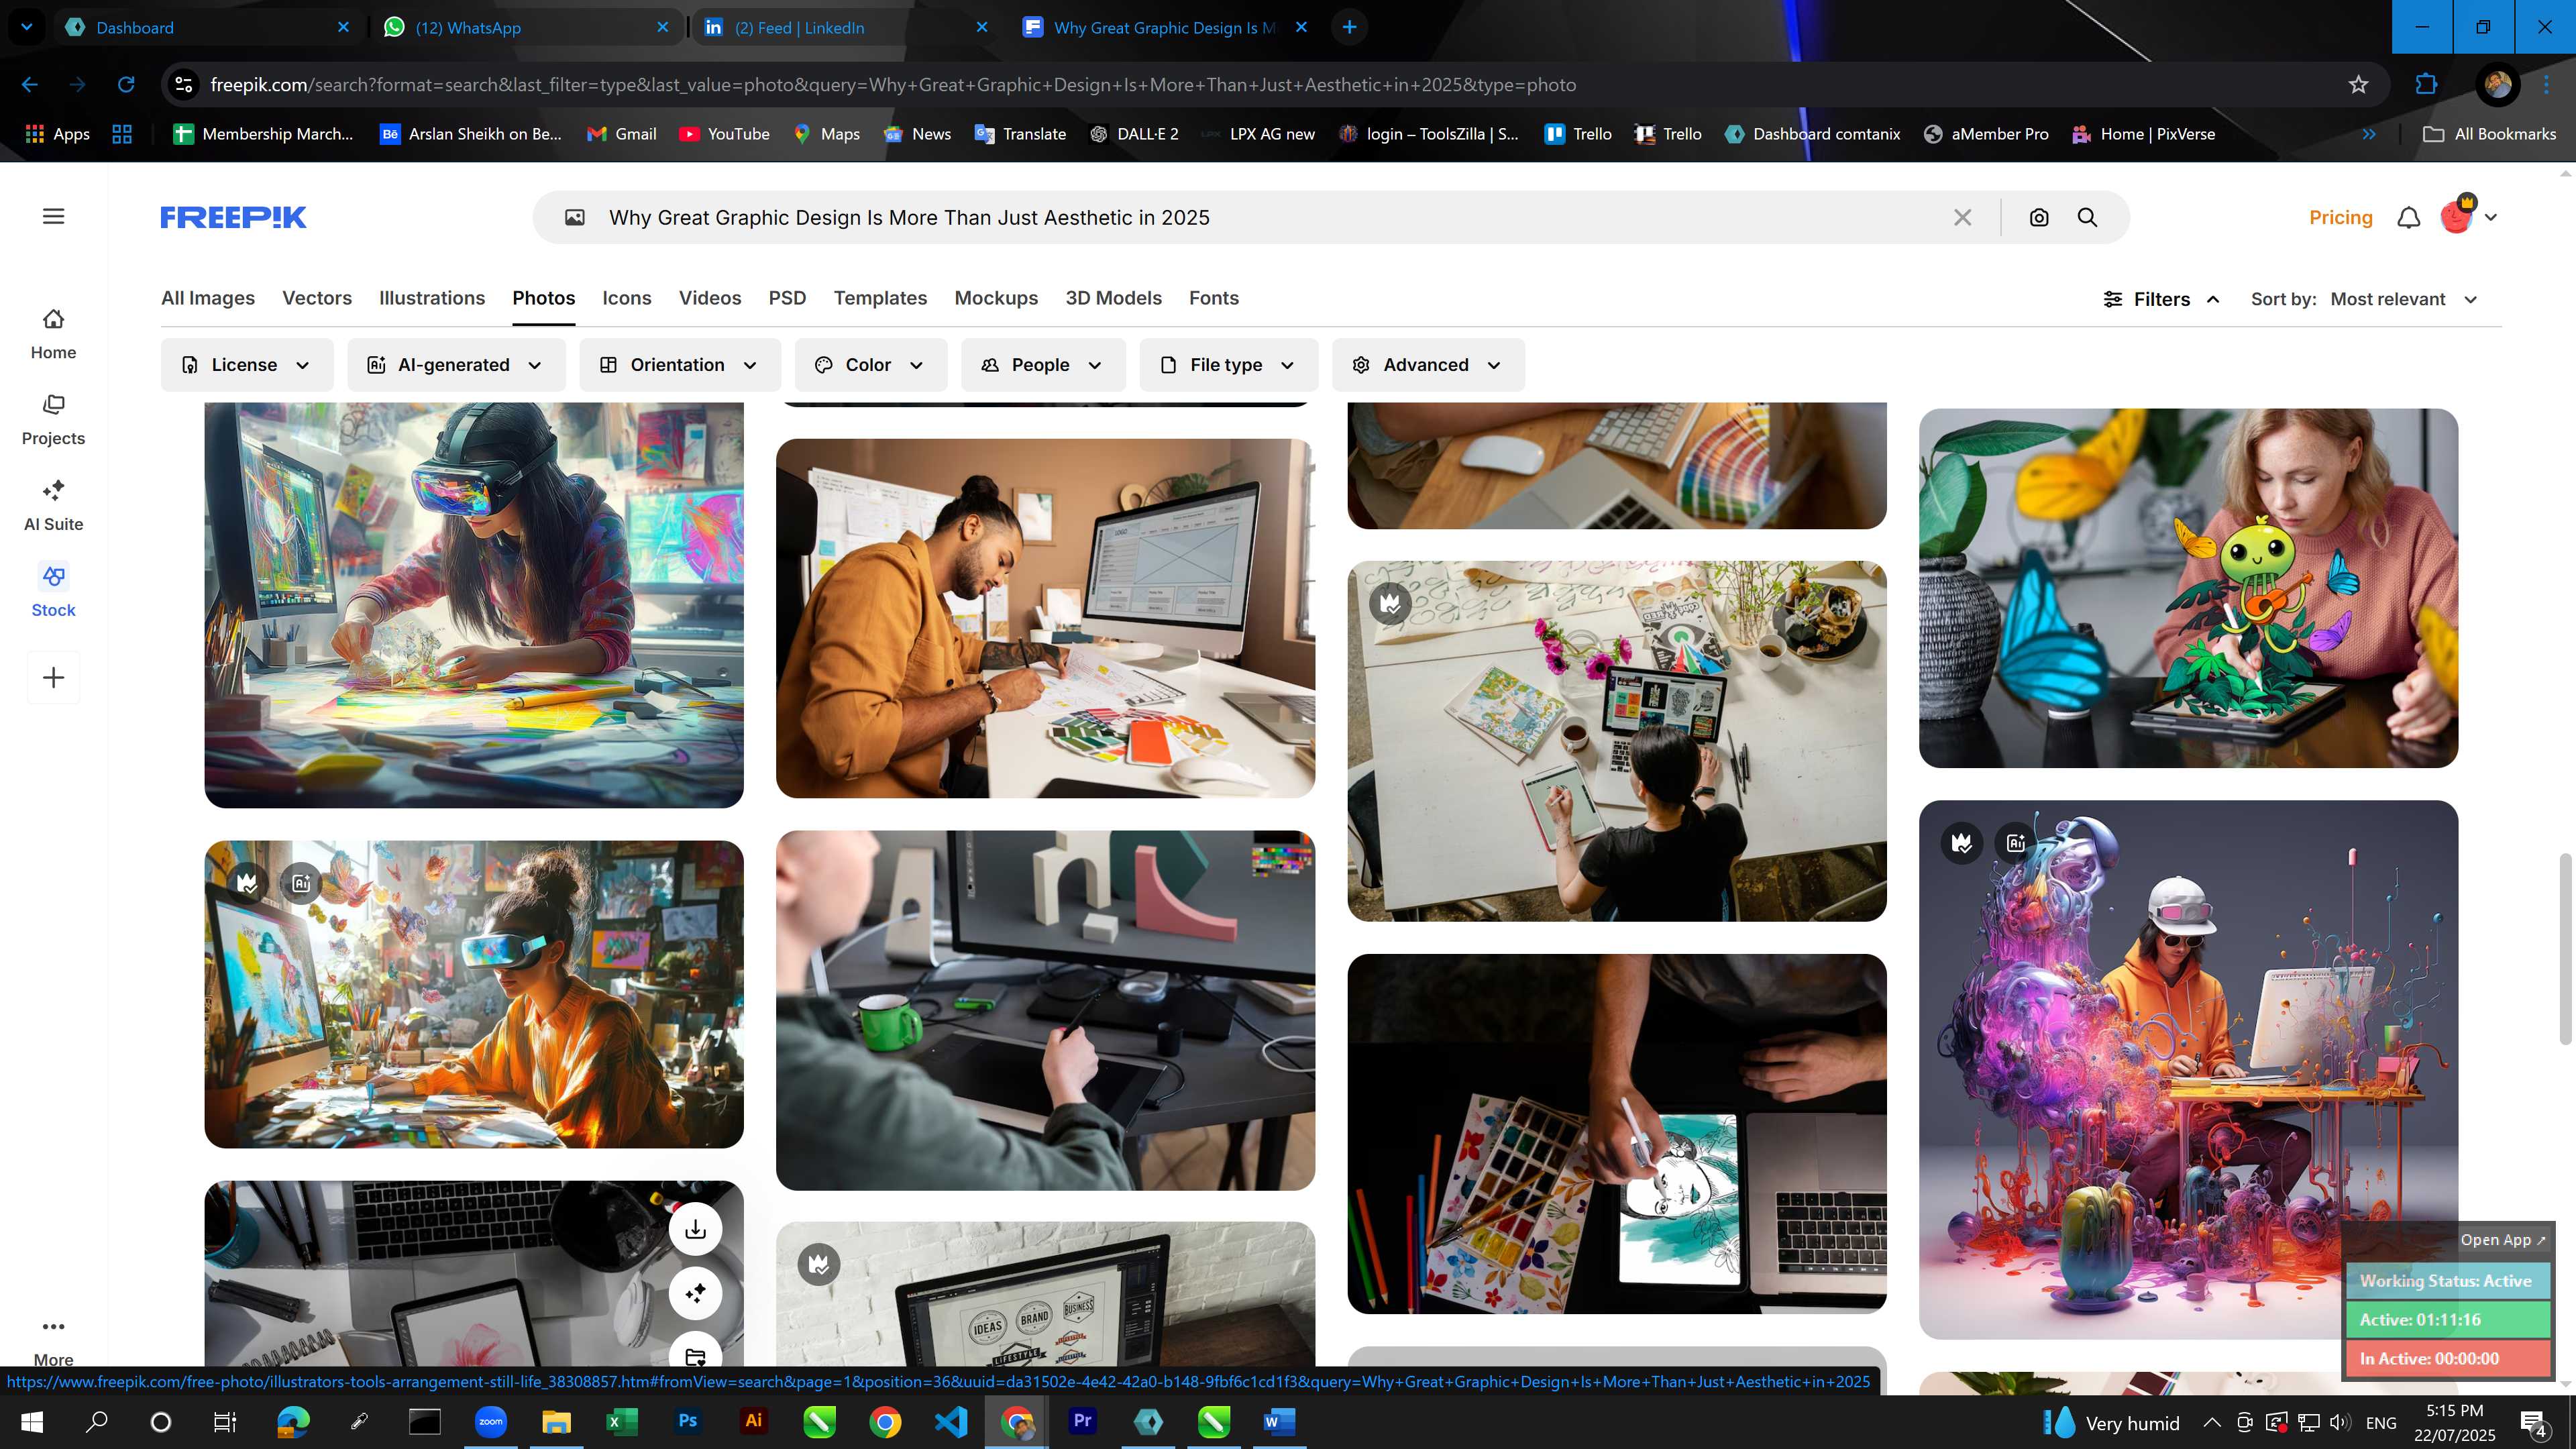
Task: Expand License filter dropdown
Action: [x=246, y=365]
